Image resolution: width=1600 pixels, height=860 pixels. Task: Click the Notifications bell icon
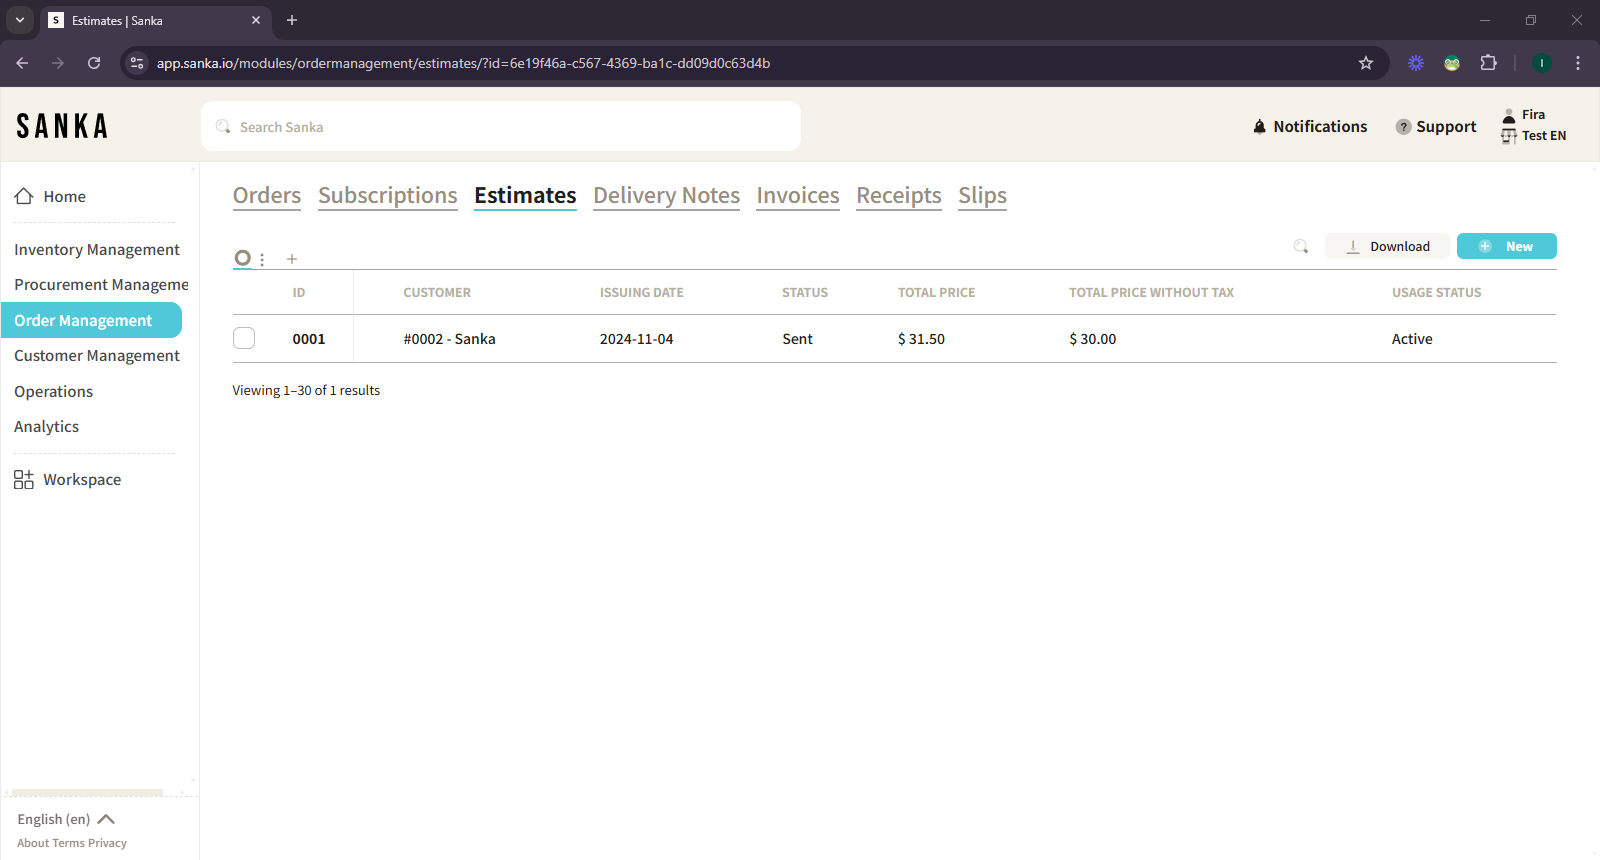1259,127
